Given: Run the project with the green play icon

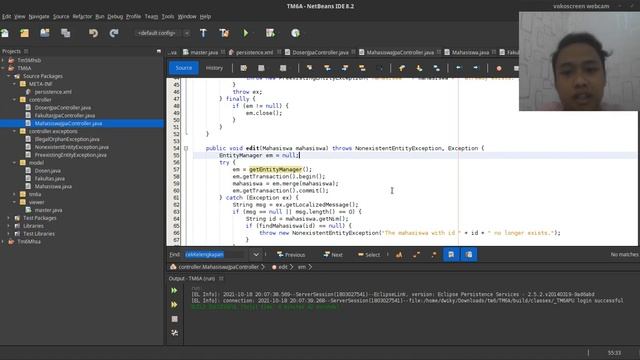Looking at the screenshot, I should 246,33.
